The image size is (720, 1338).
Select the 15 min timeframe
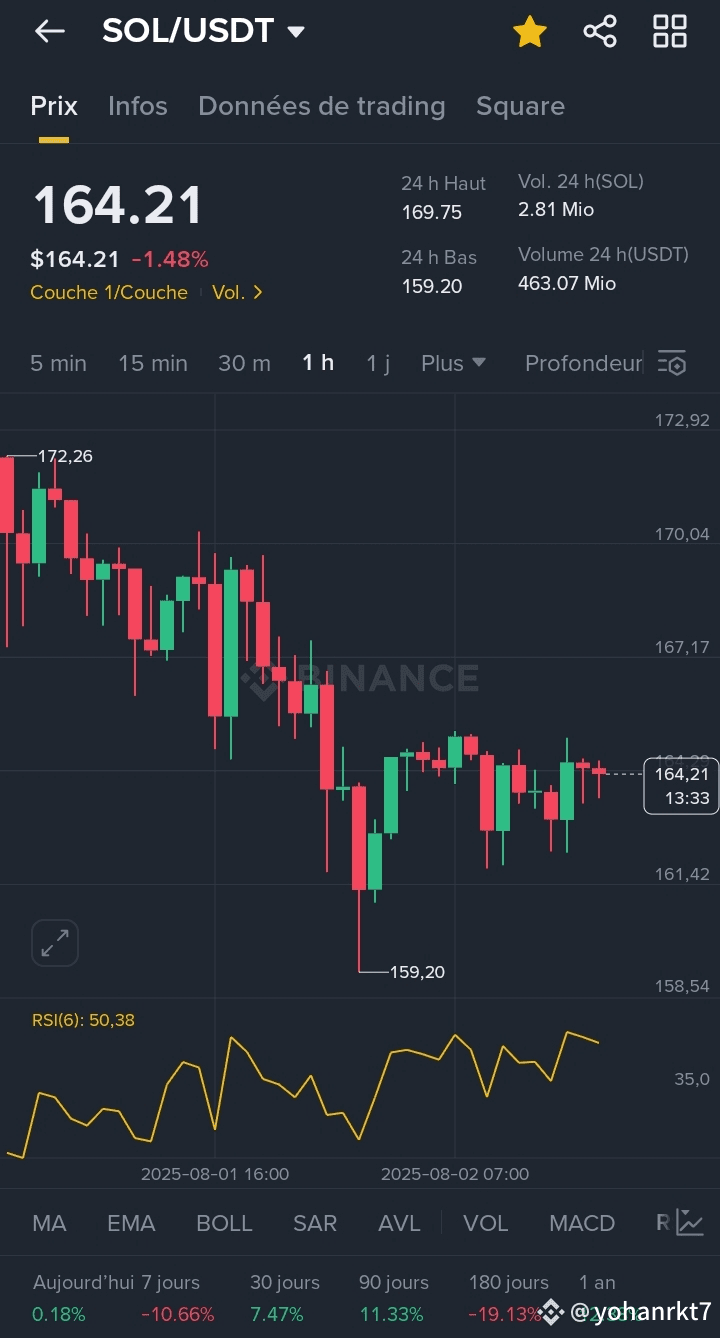(153, 363)
